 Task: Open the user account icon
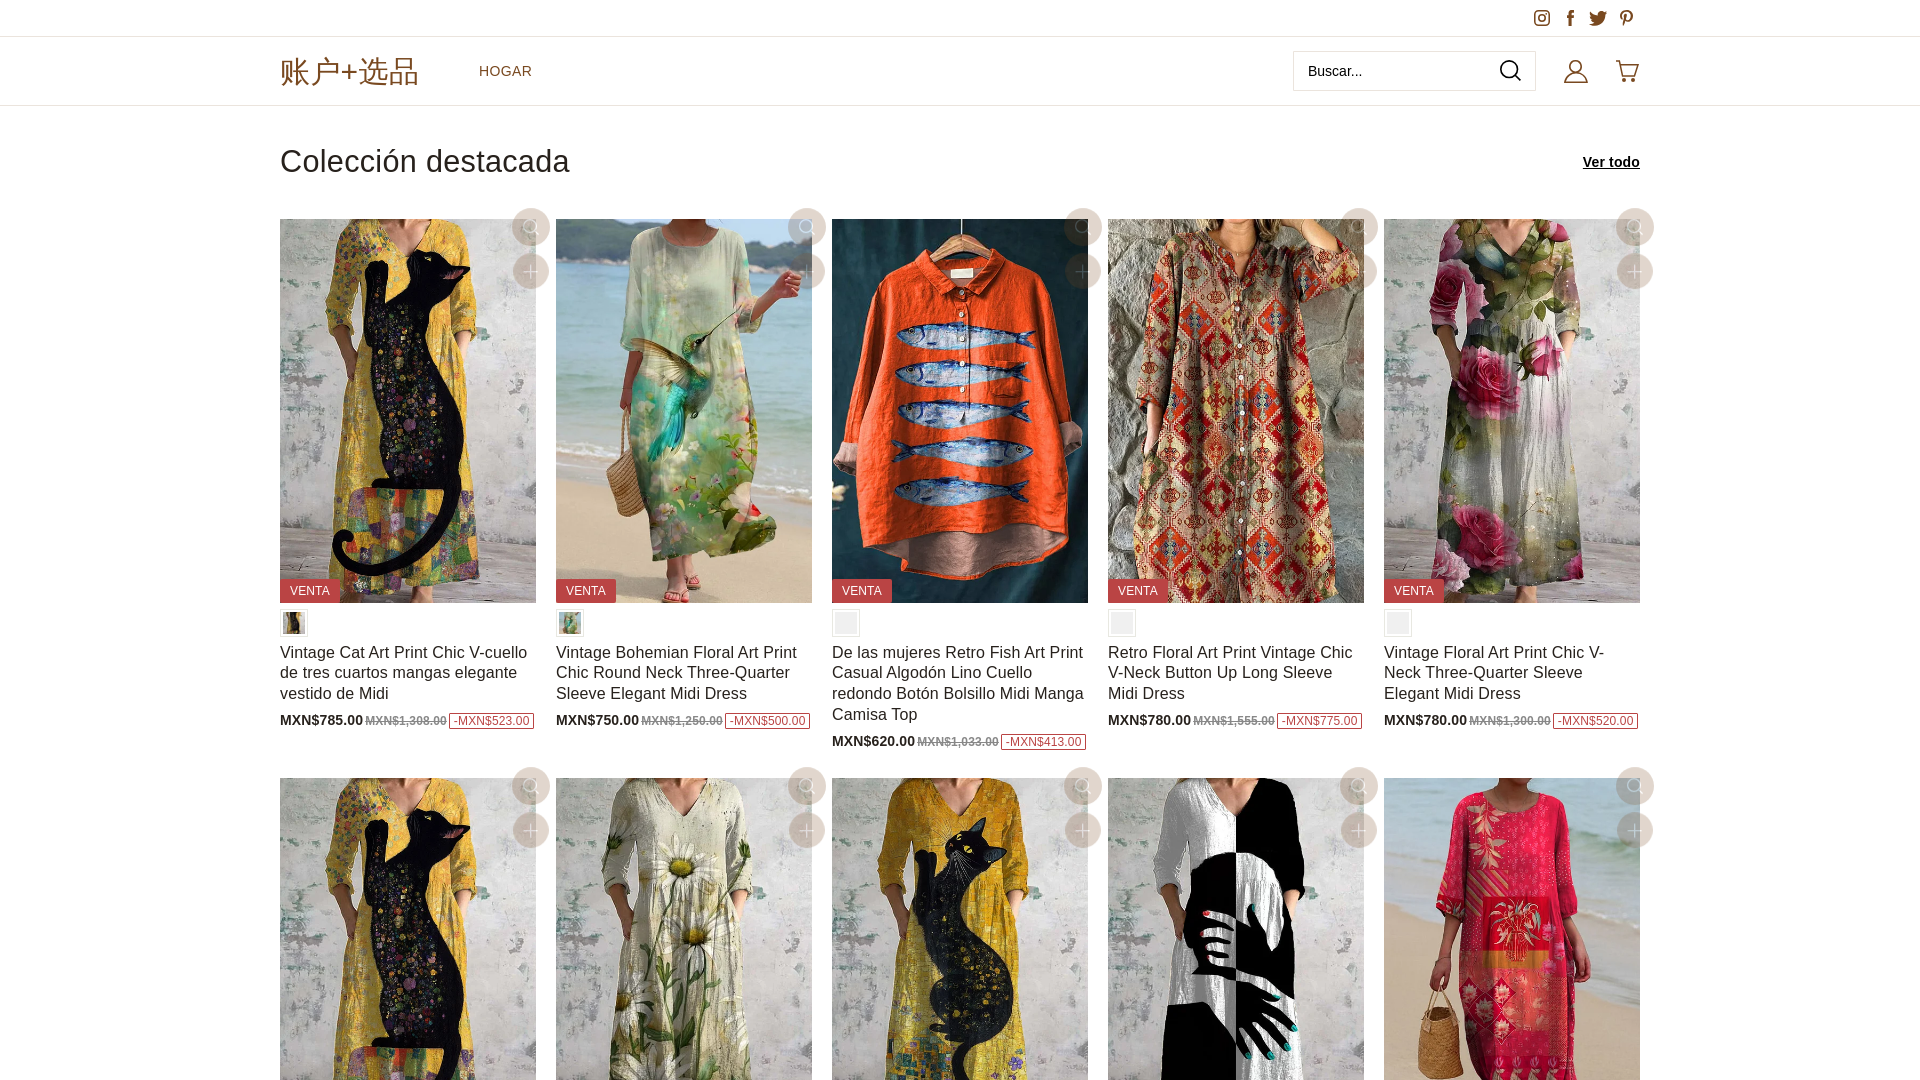pyautogui.click(x=1576, y=71)
